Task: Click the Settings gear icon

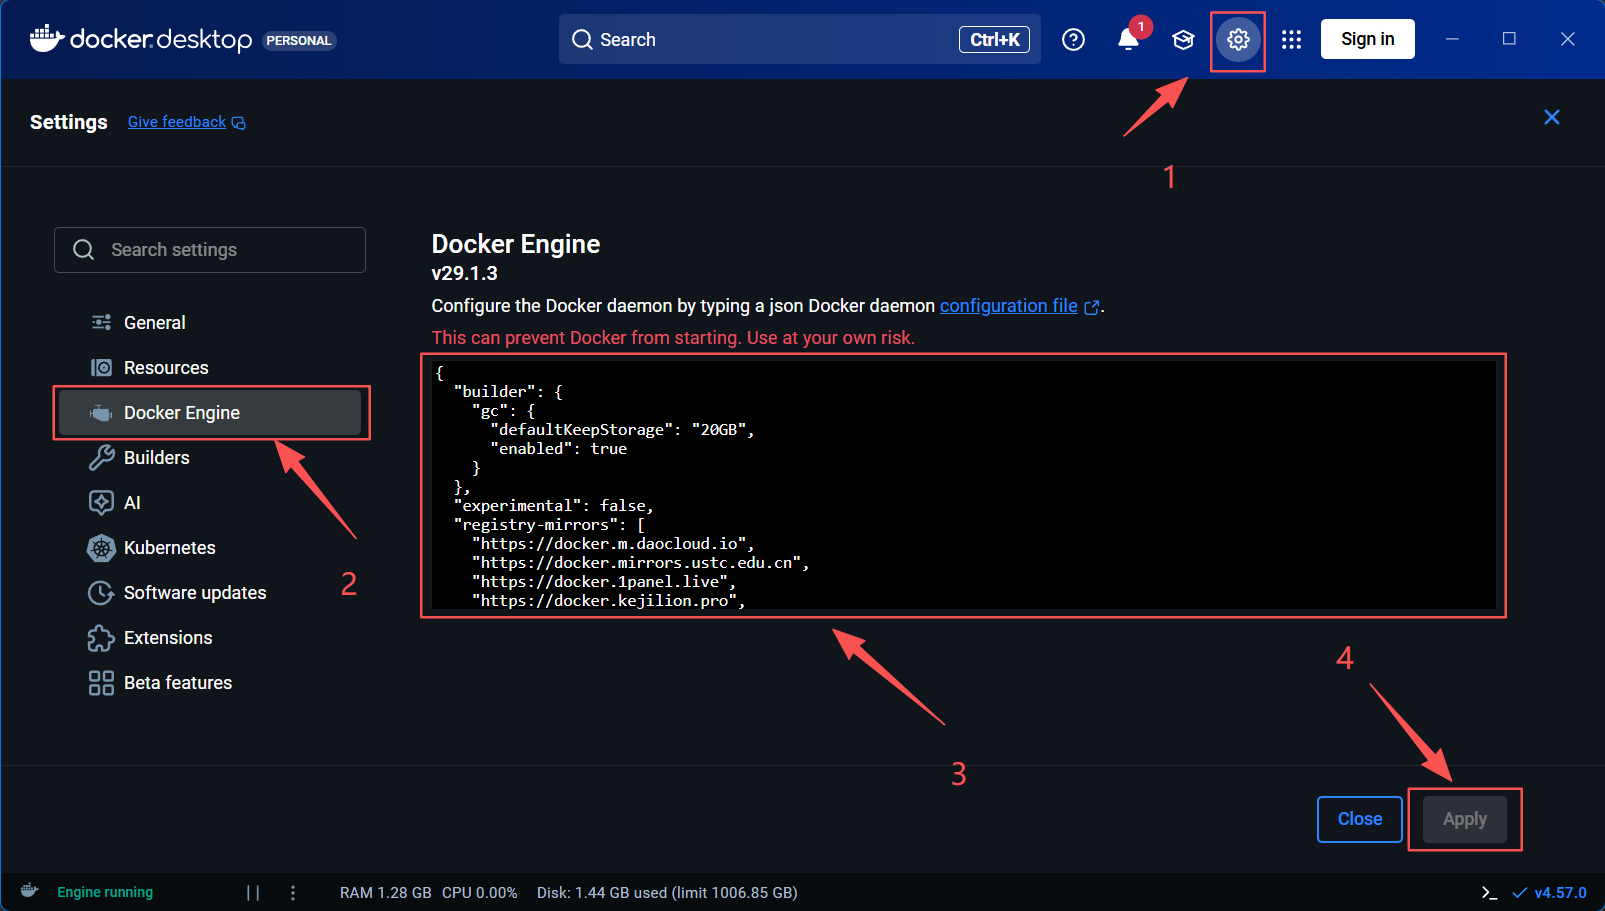Action: point(1238,39)
